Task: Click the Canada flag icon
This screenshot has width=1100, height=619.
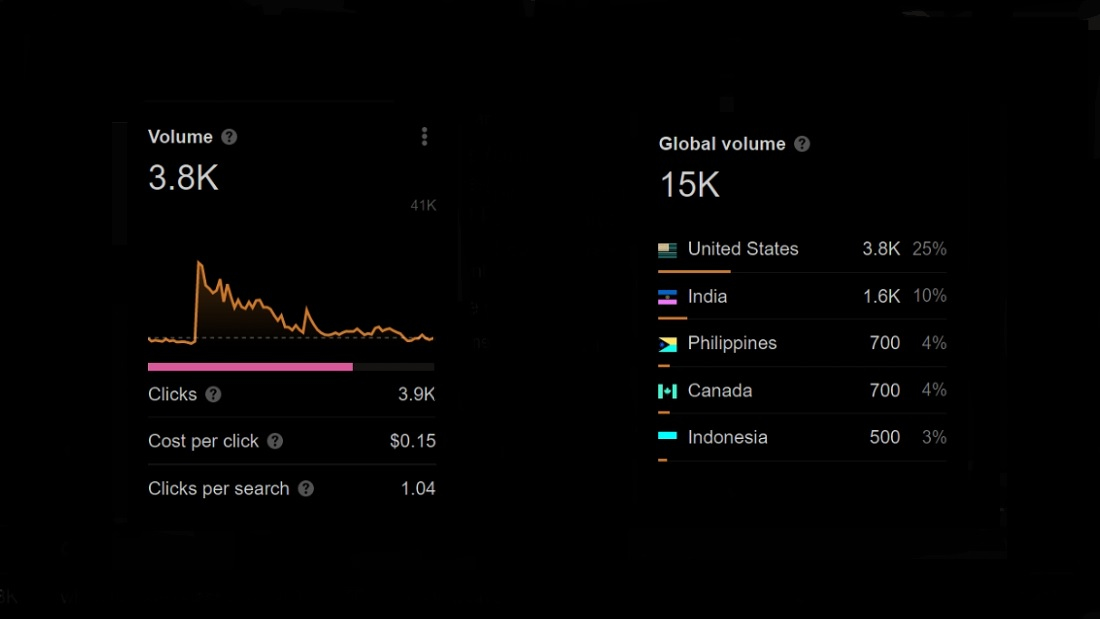Action: click(667, 391)
